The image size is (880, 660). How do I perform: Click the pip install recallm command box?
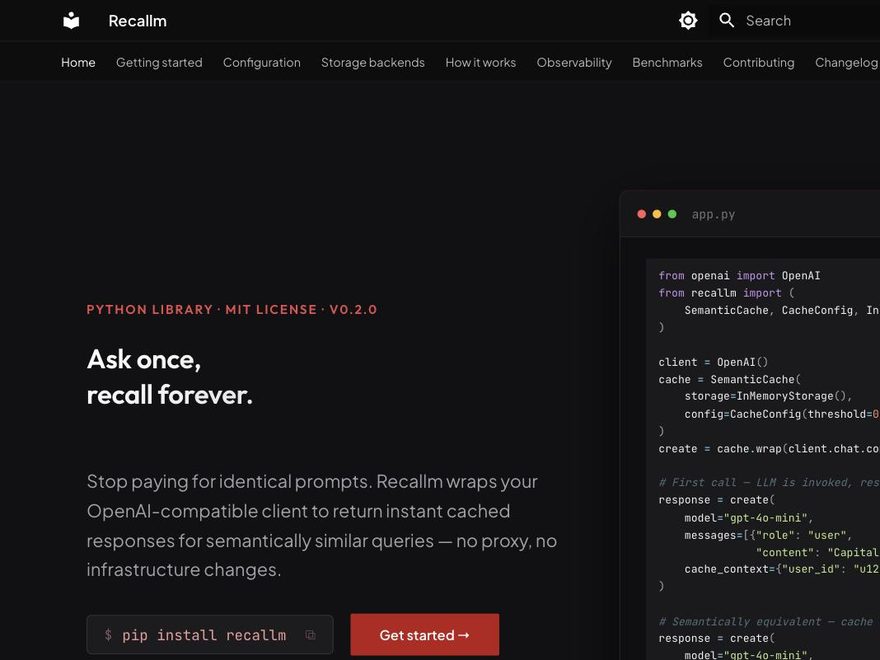pos(210,635)
